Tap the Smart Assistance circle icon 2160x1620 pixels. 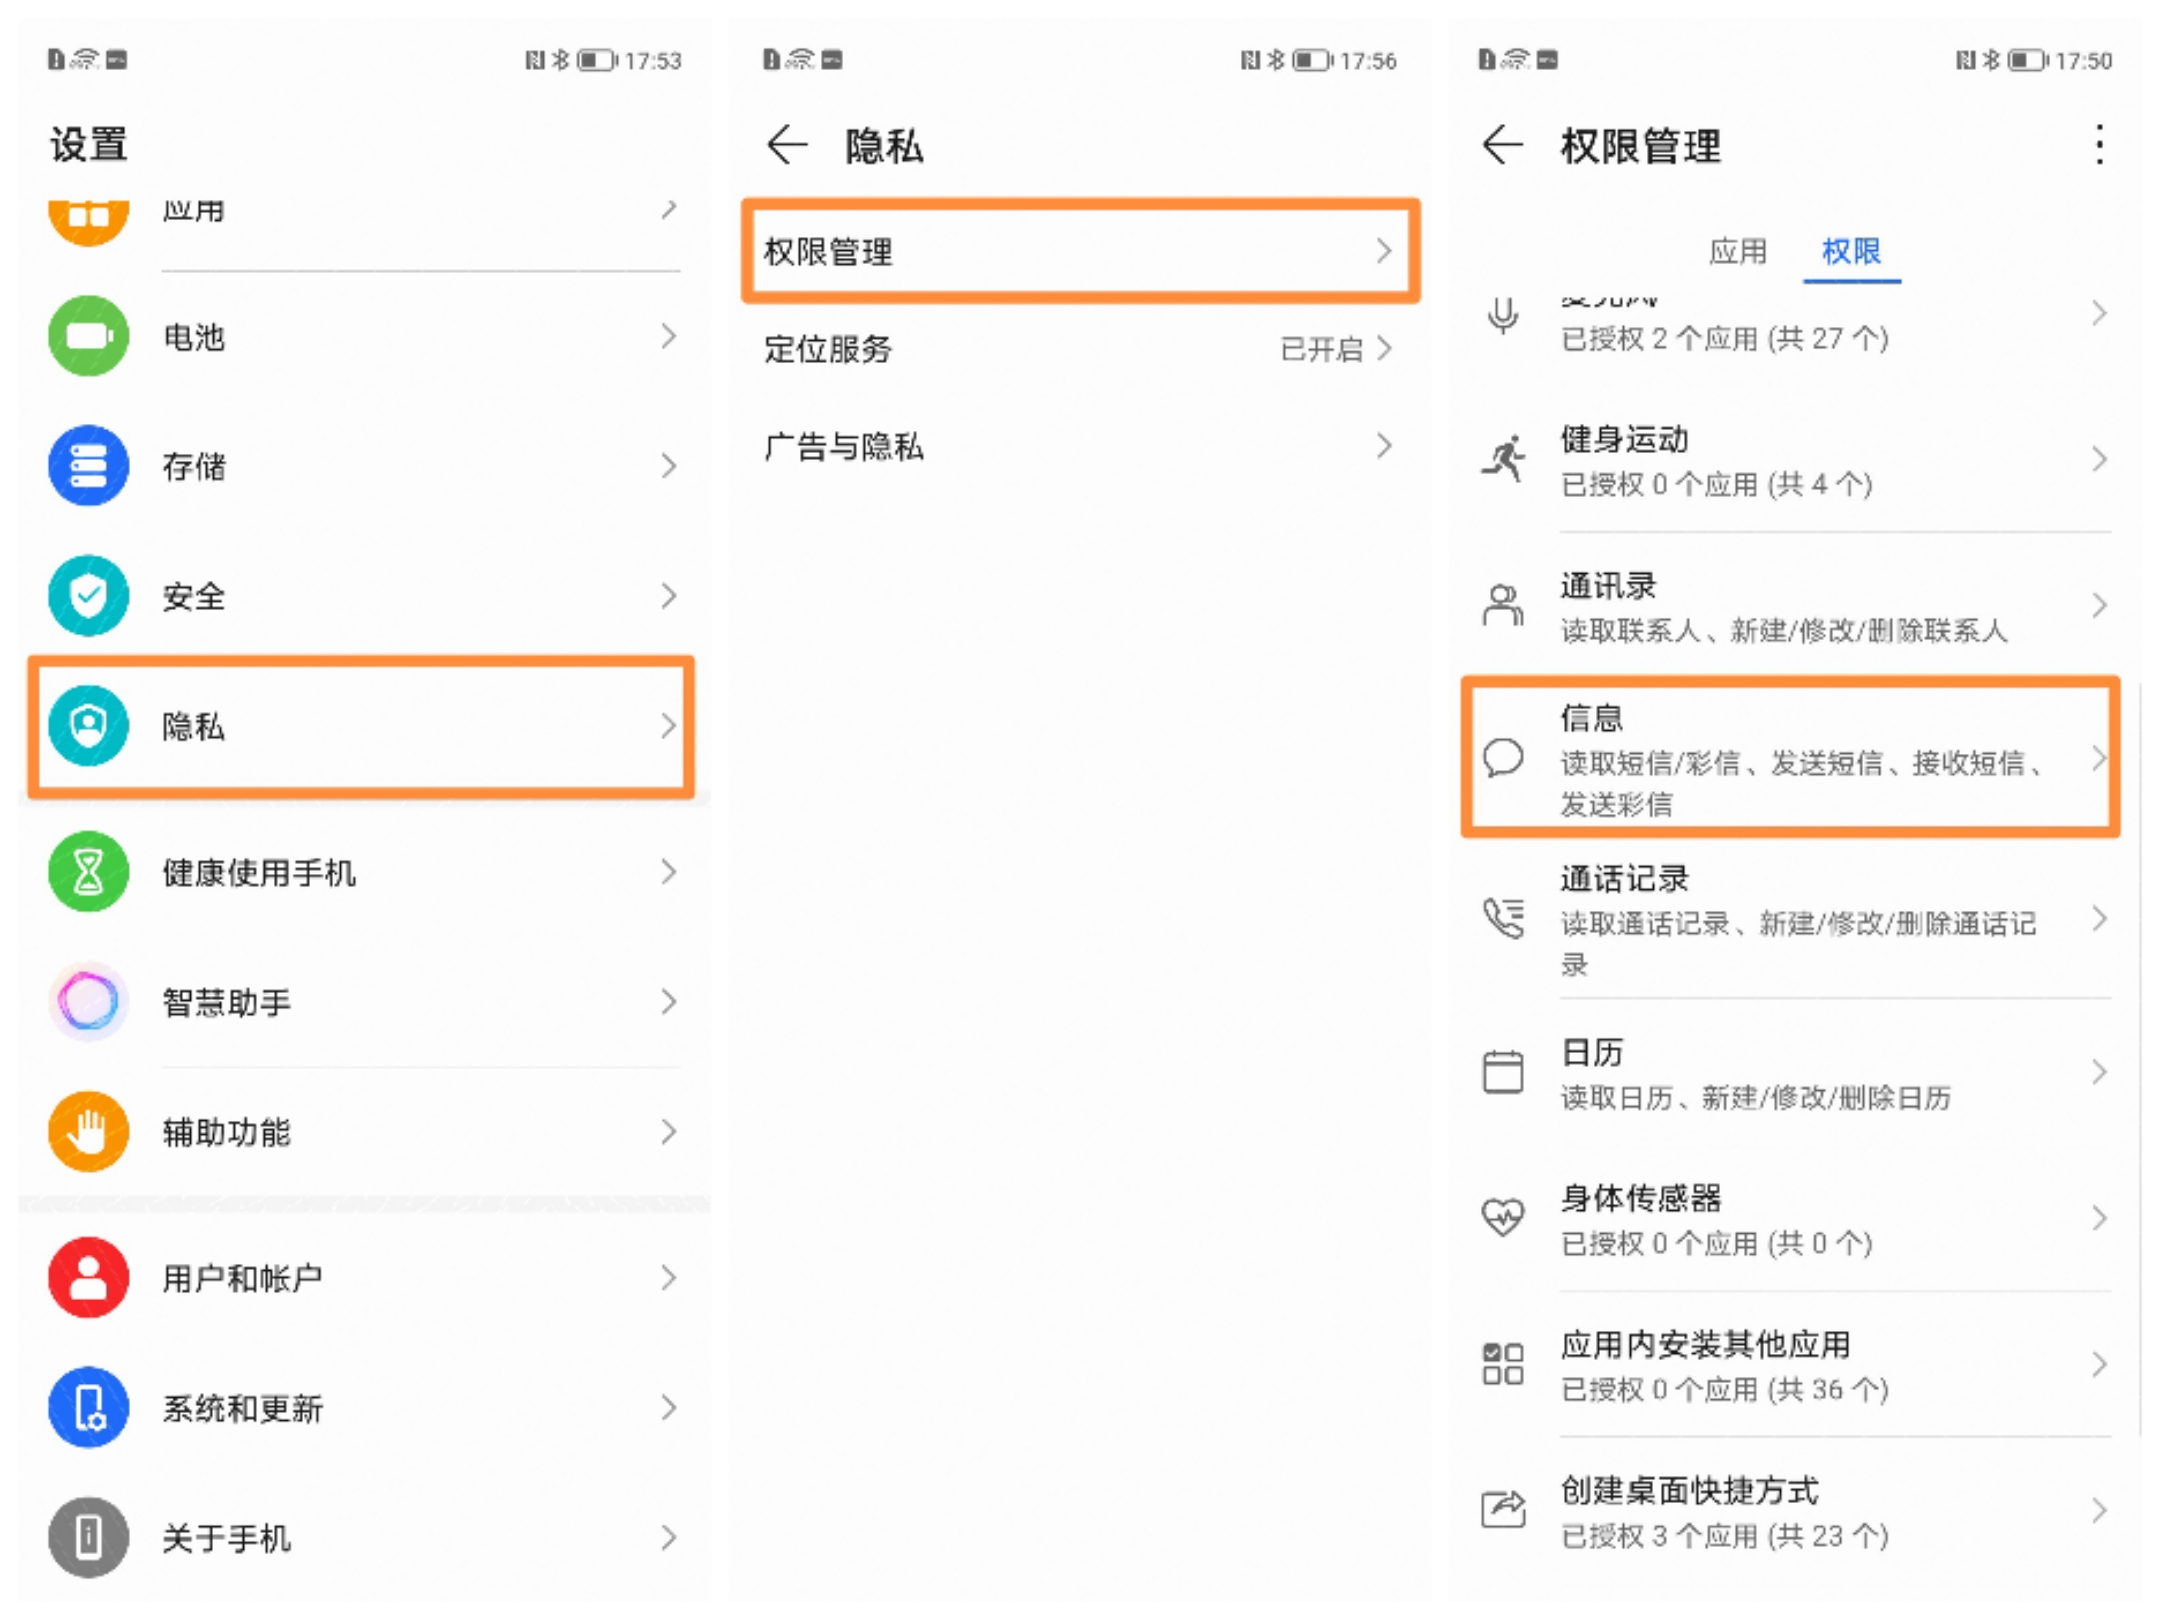88,1002
